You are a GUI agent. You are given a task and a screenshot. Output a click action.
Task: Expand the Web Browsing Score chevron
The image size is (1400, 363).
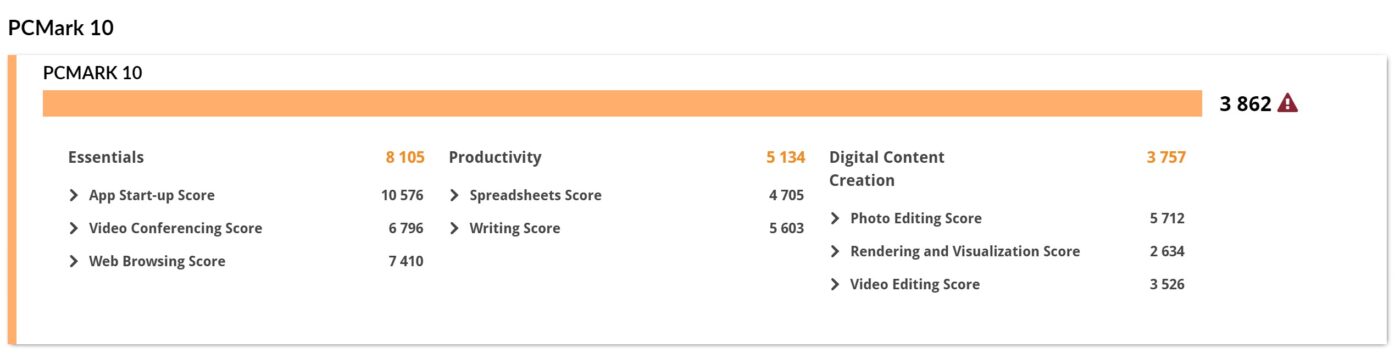(74, 261)
